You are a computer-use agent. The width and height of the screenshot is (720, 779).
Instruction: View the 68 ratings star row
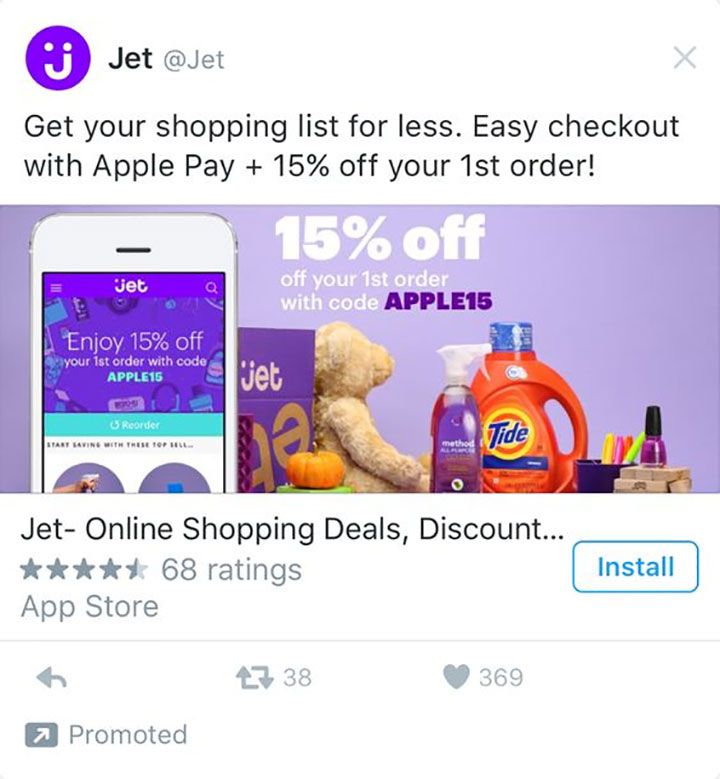tap(161, 569)
